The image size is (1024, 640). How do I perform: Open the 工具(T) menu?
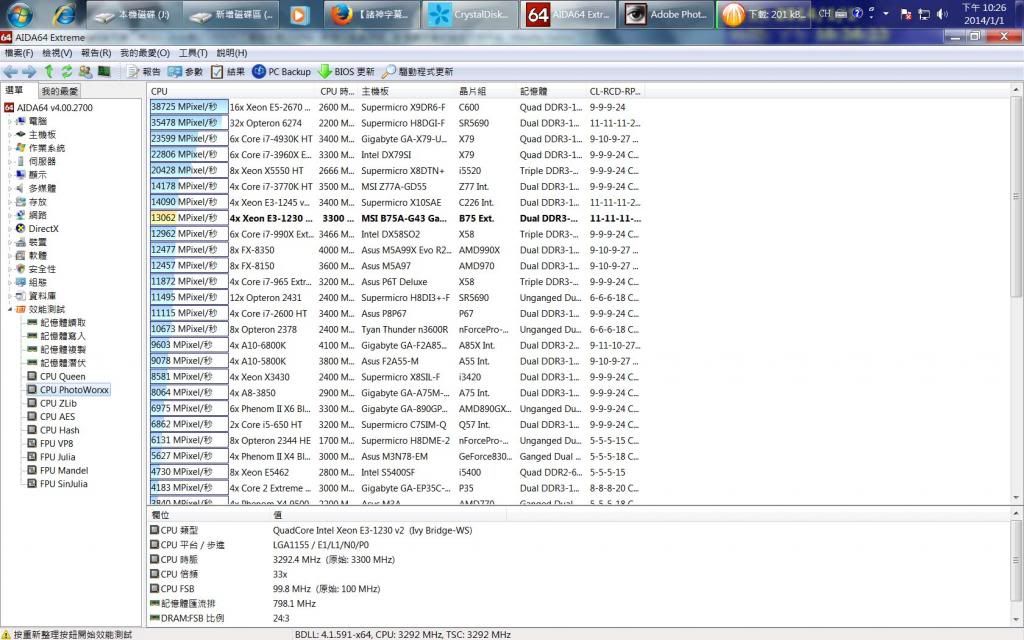tap(193, 53)
